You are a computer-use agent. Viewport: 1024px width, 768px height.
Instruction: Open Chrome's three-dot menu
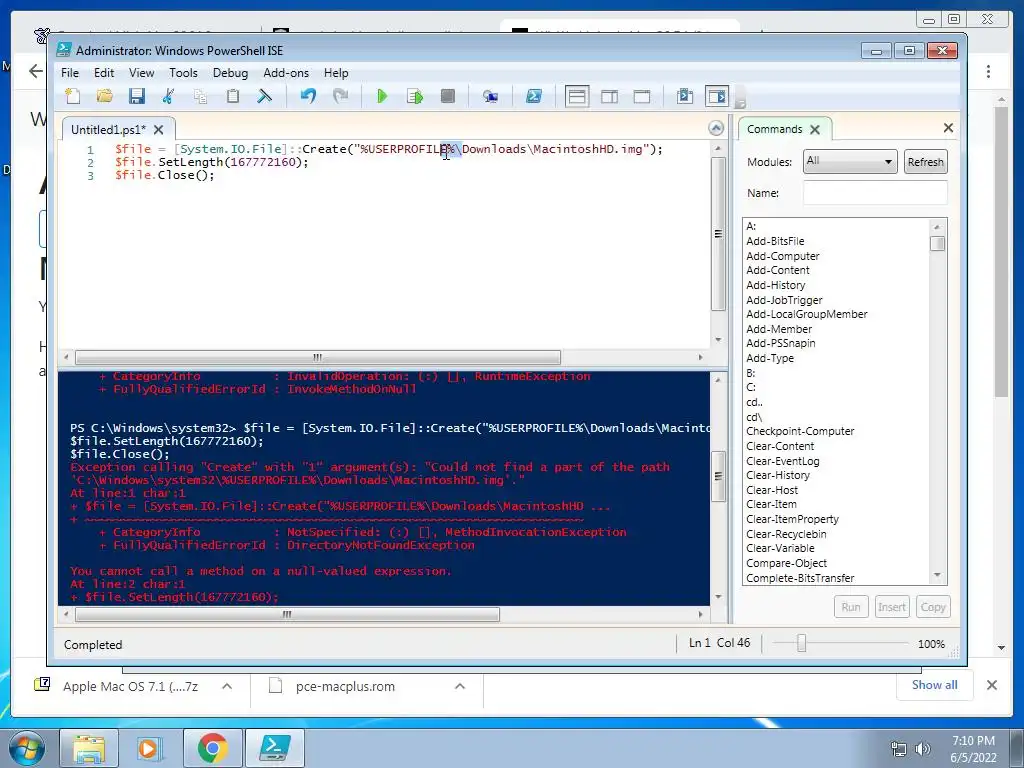pos(988,71)
